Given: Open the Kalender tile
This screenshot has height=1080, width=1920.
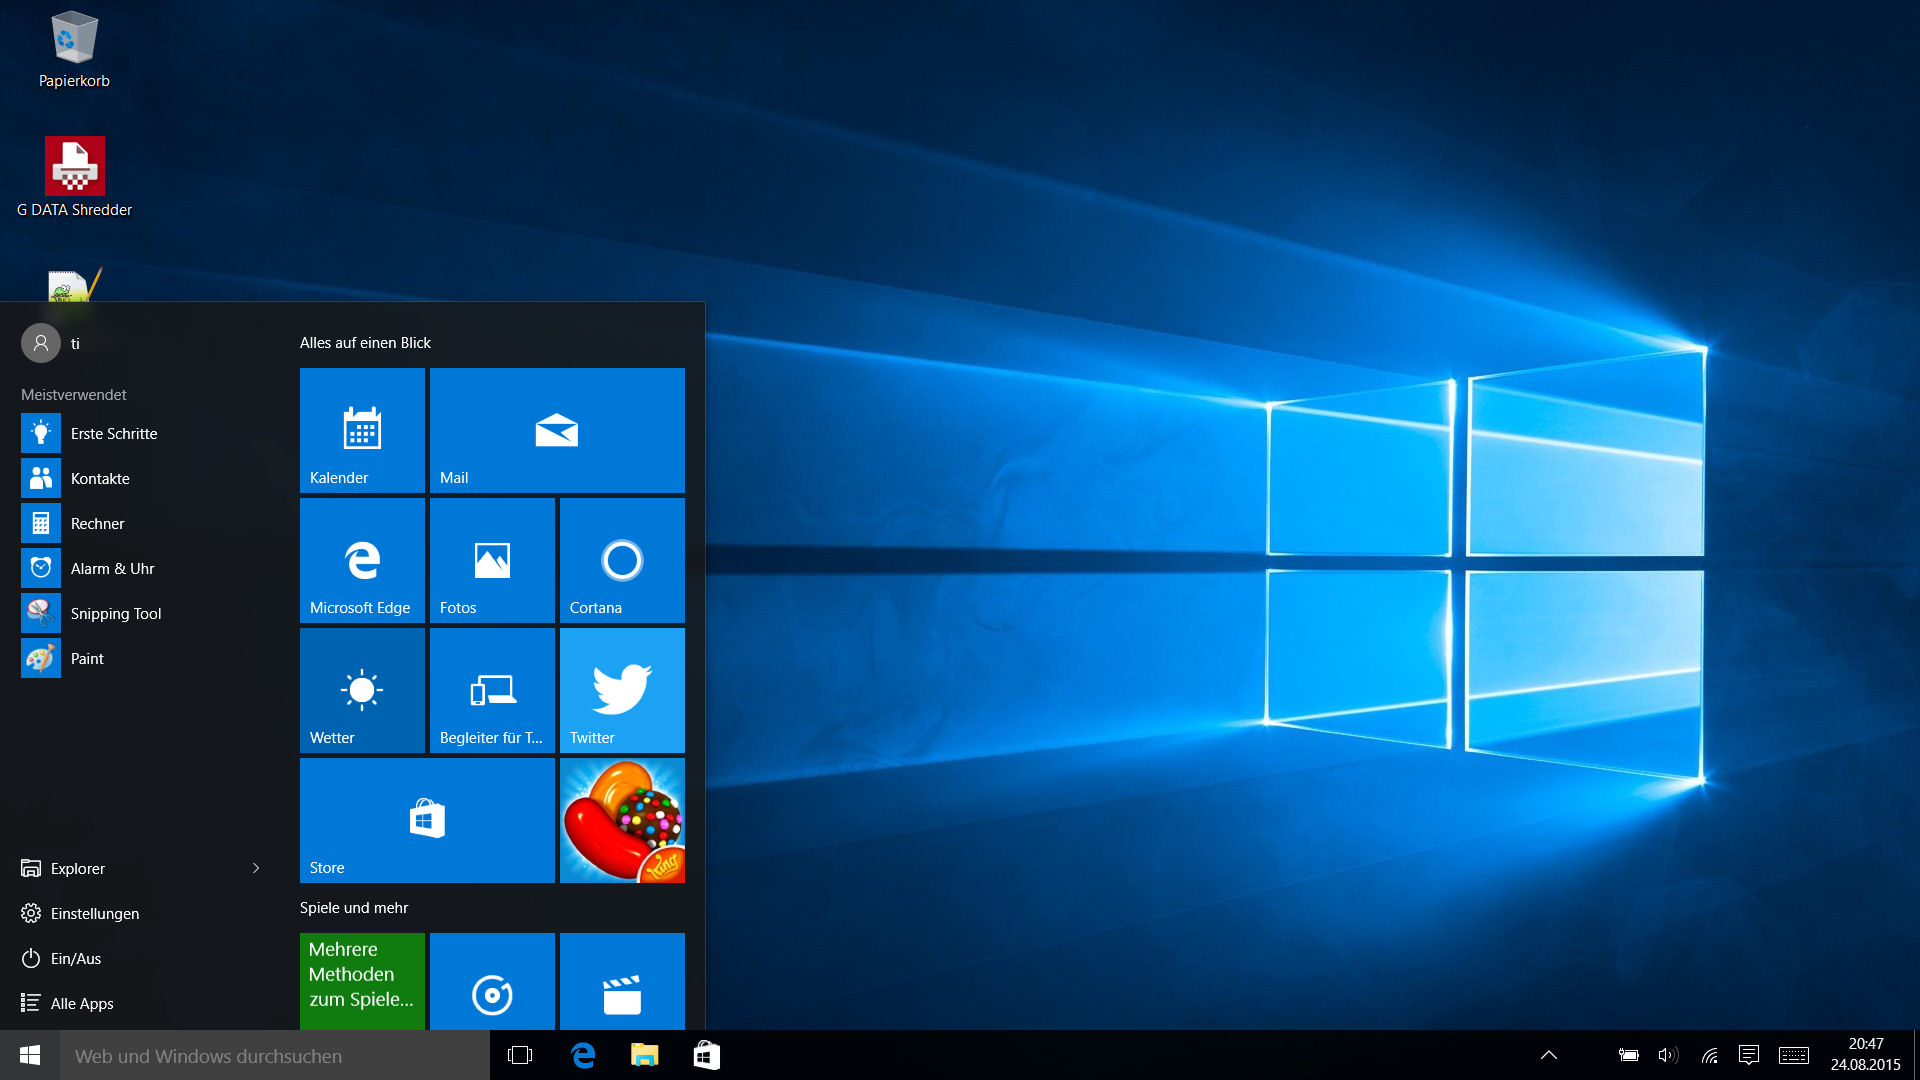Looking at the screenshot, I should point(362,430).
